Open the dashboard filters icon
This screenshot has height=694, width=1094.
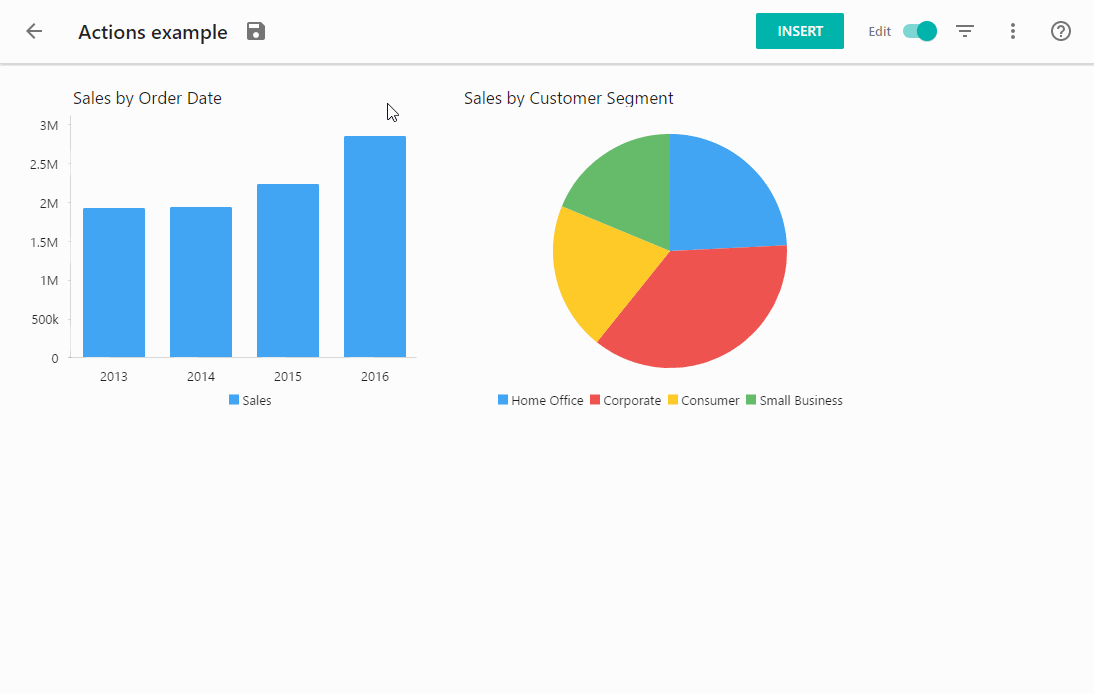(964, 31)
